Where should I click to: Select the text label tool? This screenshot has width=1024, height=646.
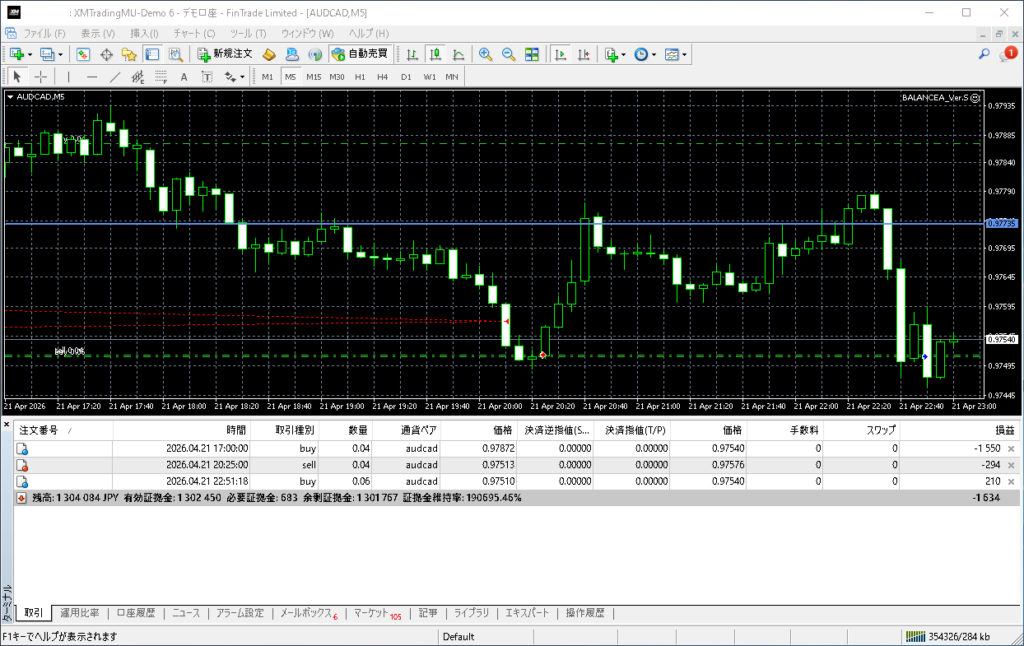[x=184, y=77]
